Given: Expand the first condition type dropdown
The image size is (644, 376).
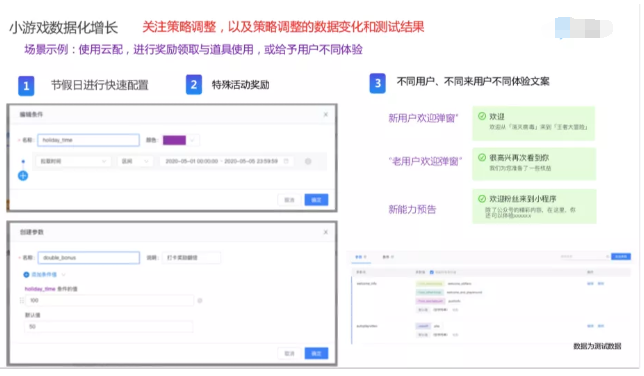Looking at the screenshot, I should click(73, 161).
